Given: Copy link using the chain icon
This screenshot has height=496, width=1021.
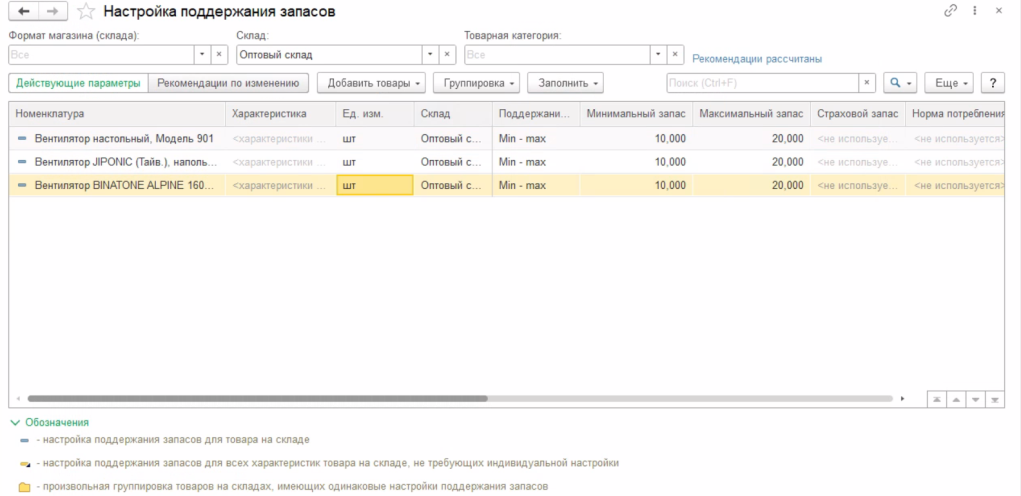Looking at the screenshot, I should [x=950, y=10].
